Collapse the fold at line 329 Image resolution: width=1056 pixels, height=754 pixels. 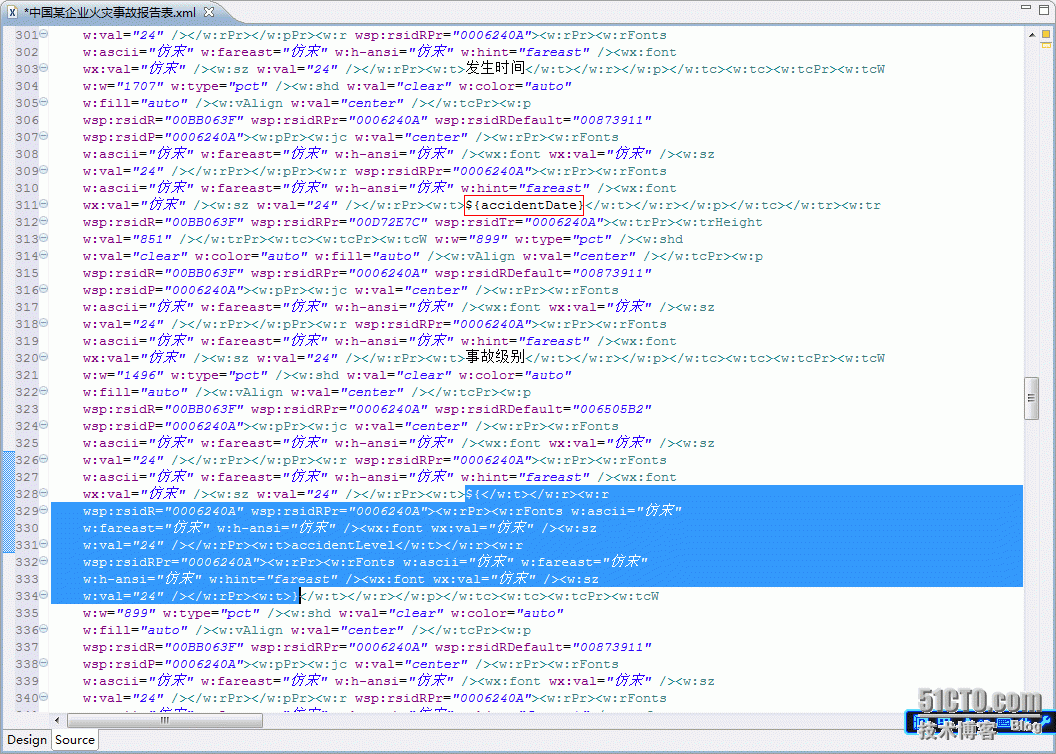44,510
